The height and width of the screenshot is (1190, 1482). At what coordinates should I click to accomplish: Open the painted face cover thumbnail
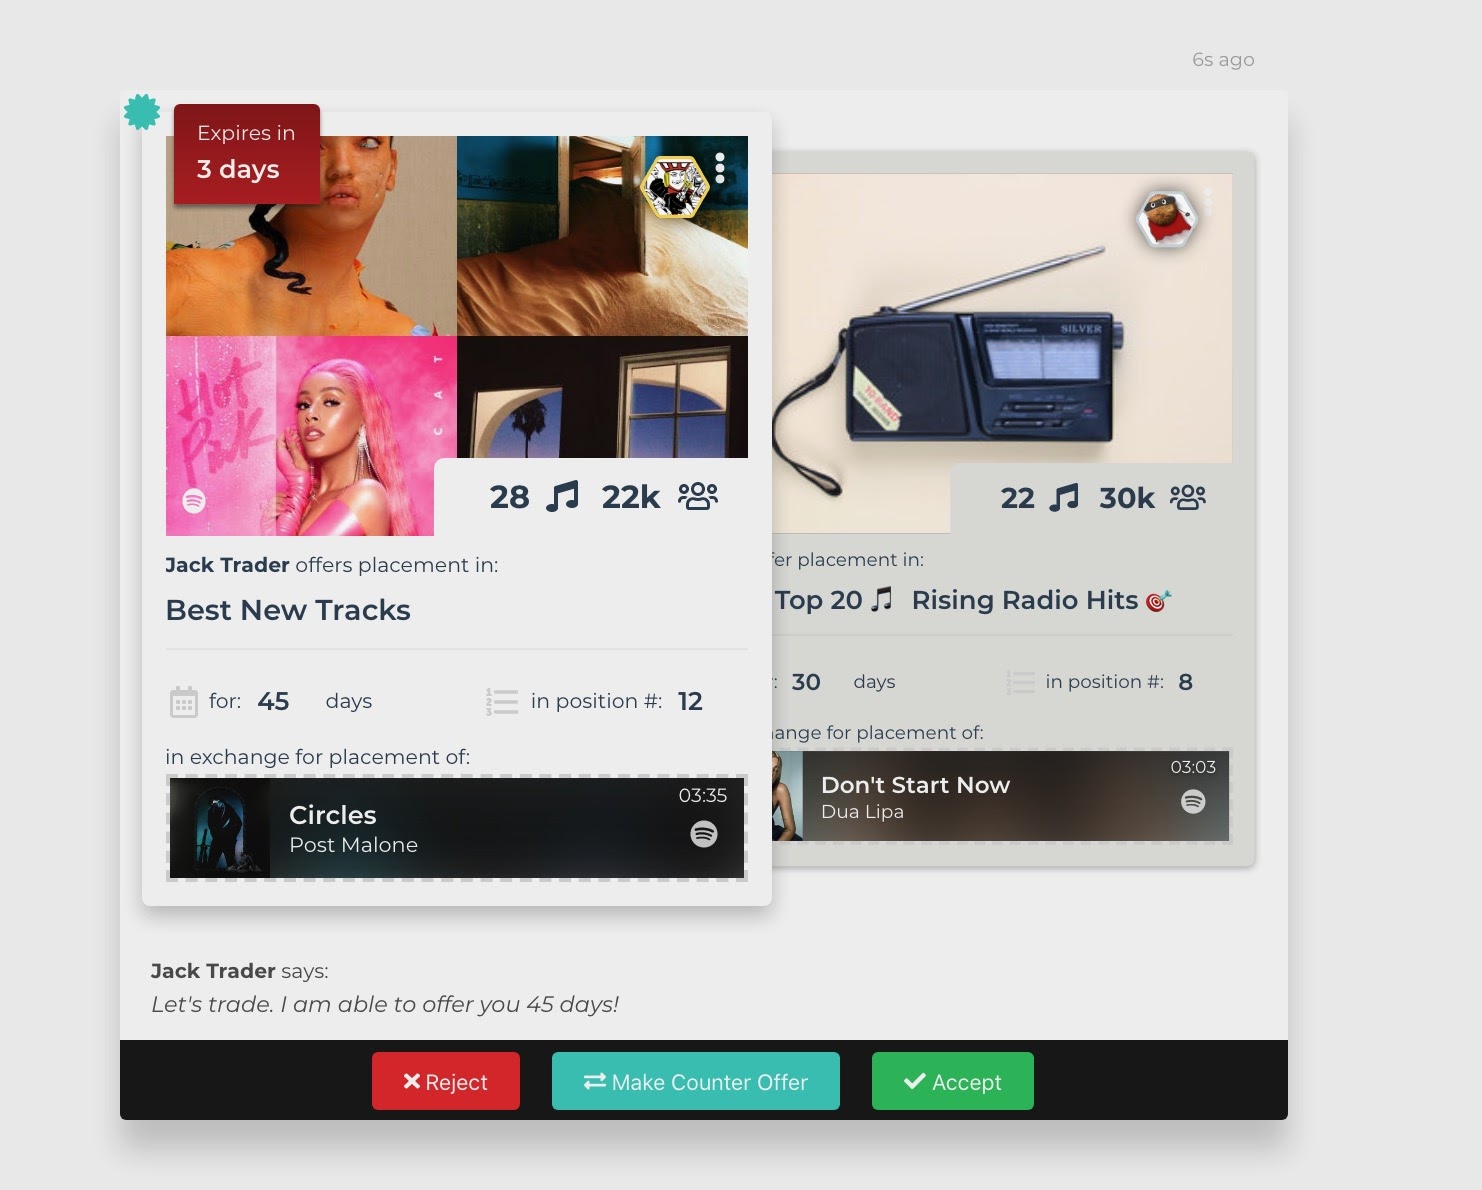pyautogui.click(x=311, y=236)
